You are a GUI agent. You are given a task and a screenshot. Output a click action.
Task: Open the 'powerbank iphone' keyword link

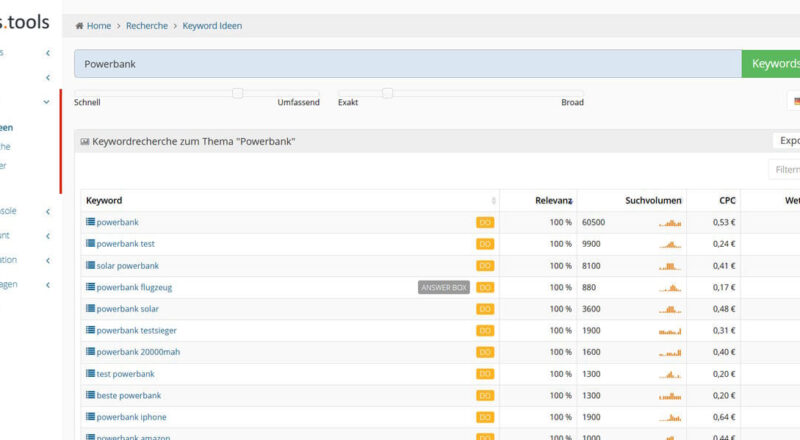132,417
